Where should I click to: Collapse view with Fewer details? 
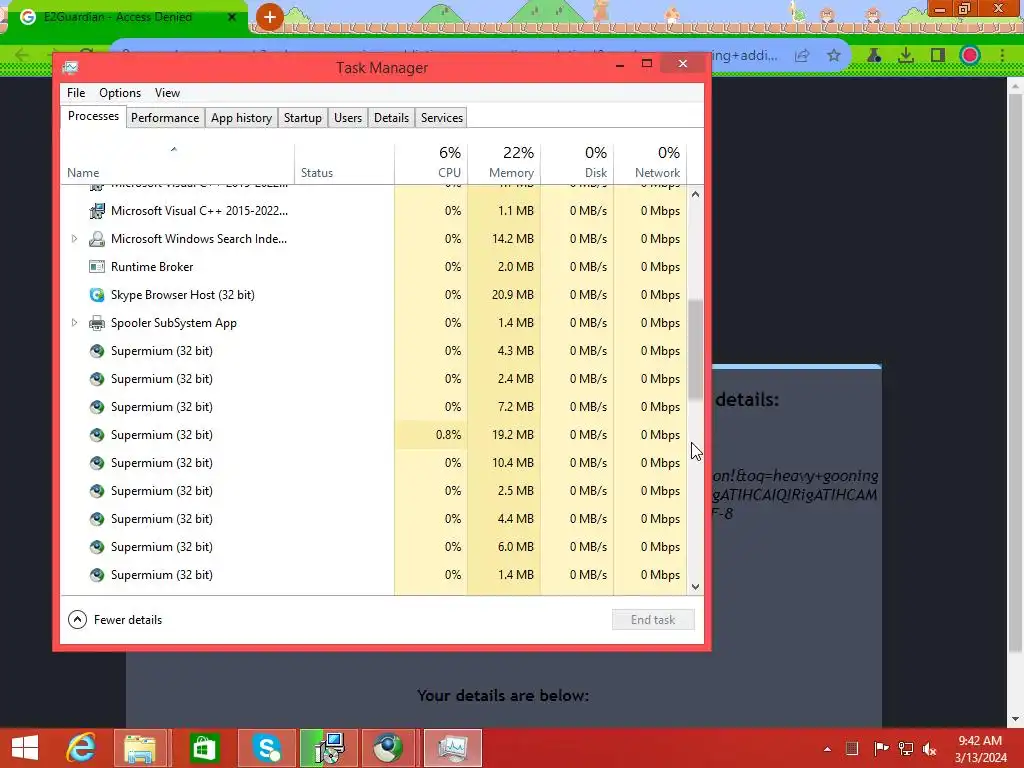pos(115,620)
